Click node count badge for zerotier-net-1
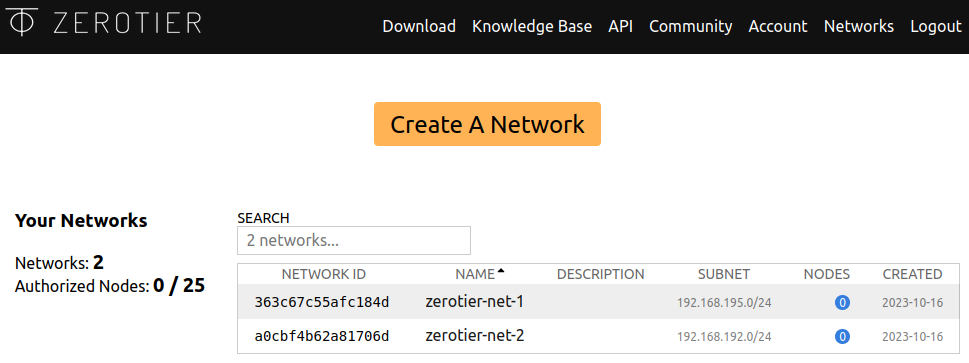 tap(842, 303)
